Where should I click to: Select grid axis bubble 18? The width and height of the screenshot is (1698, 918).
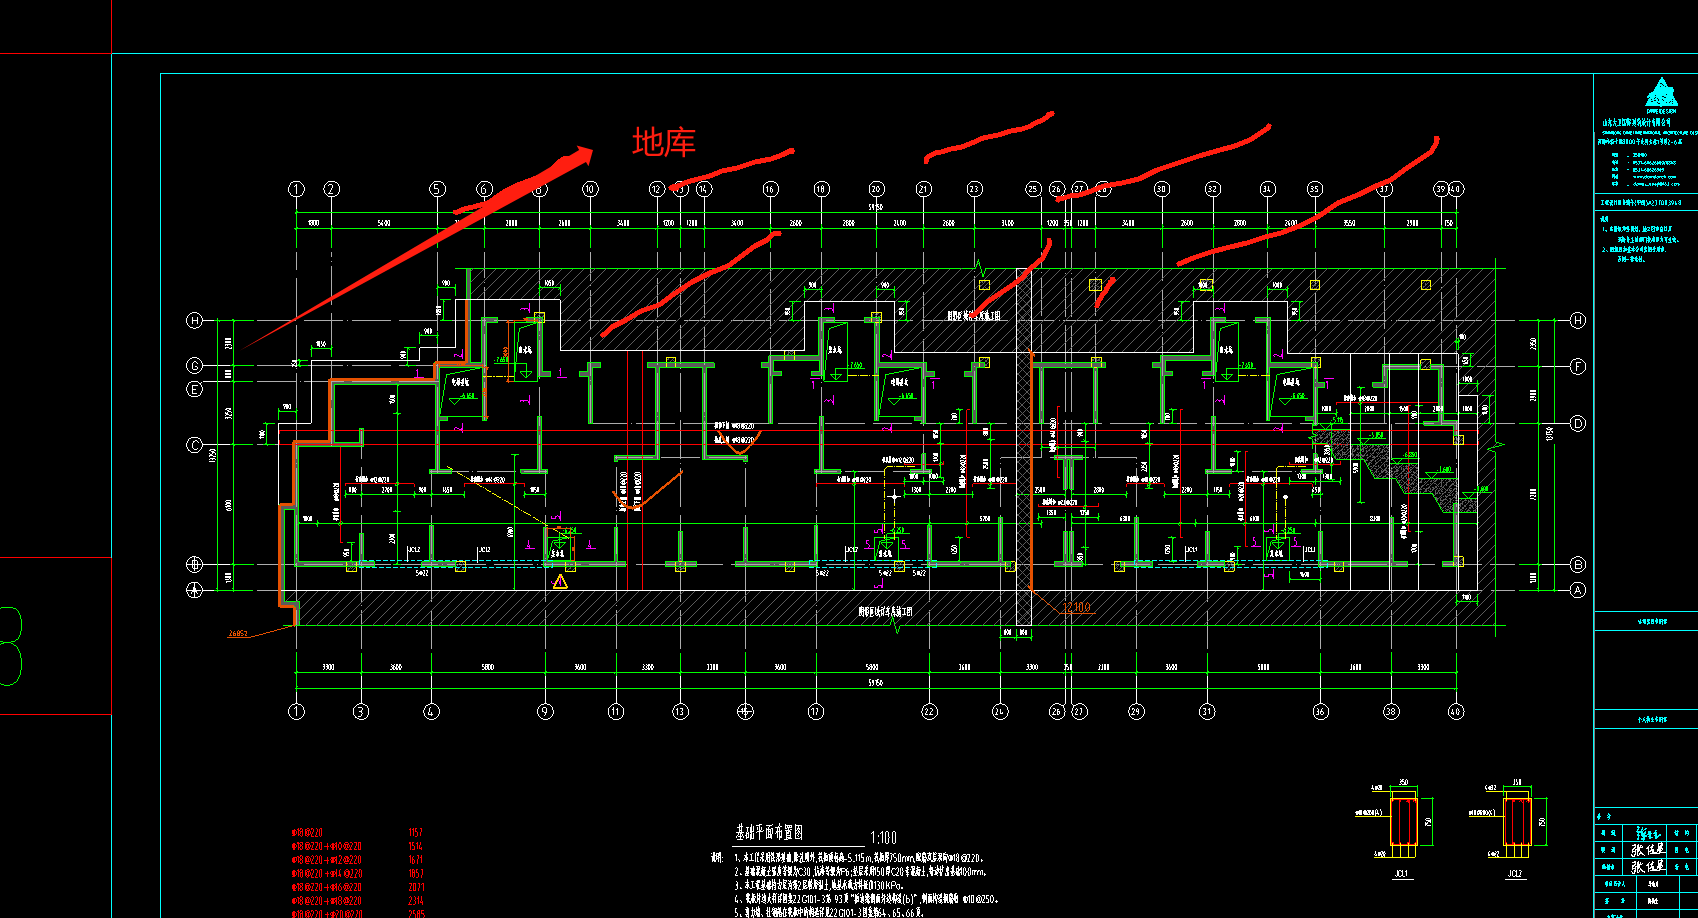coord(821,189)
